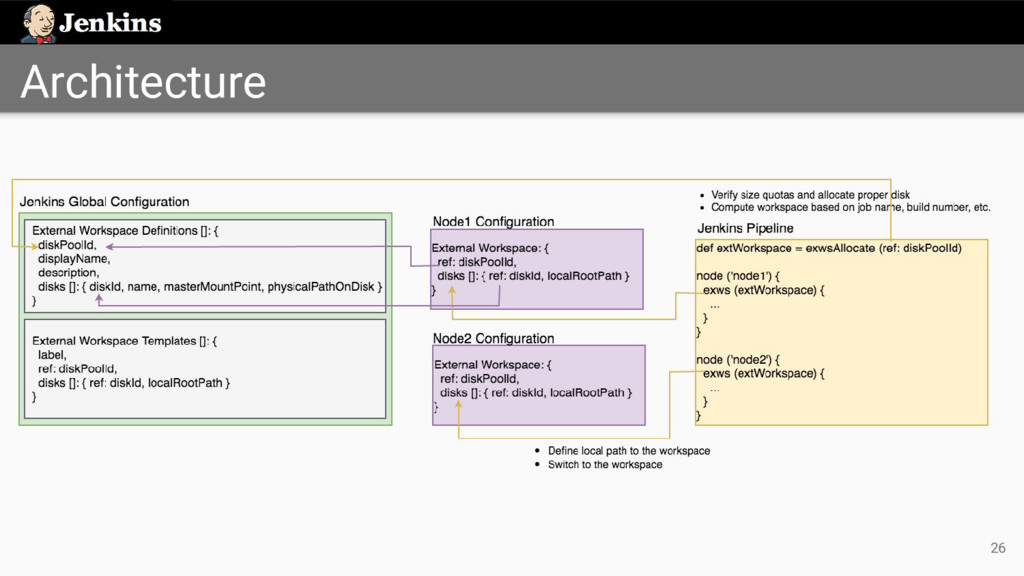Click node ('node1') { line
The image size is (1024, 576).
click(x=738, y=276)
